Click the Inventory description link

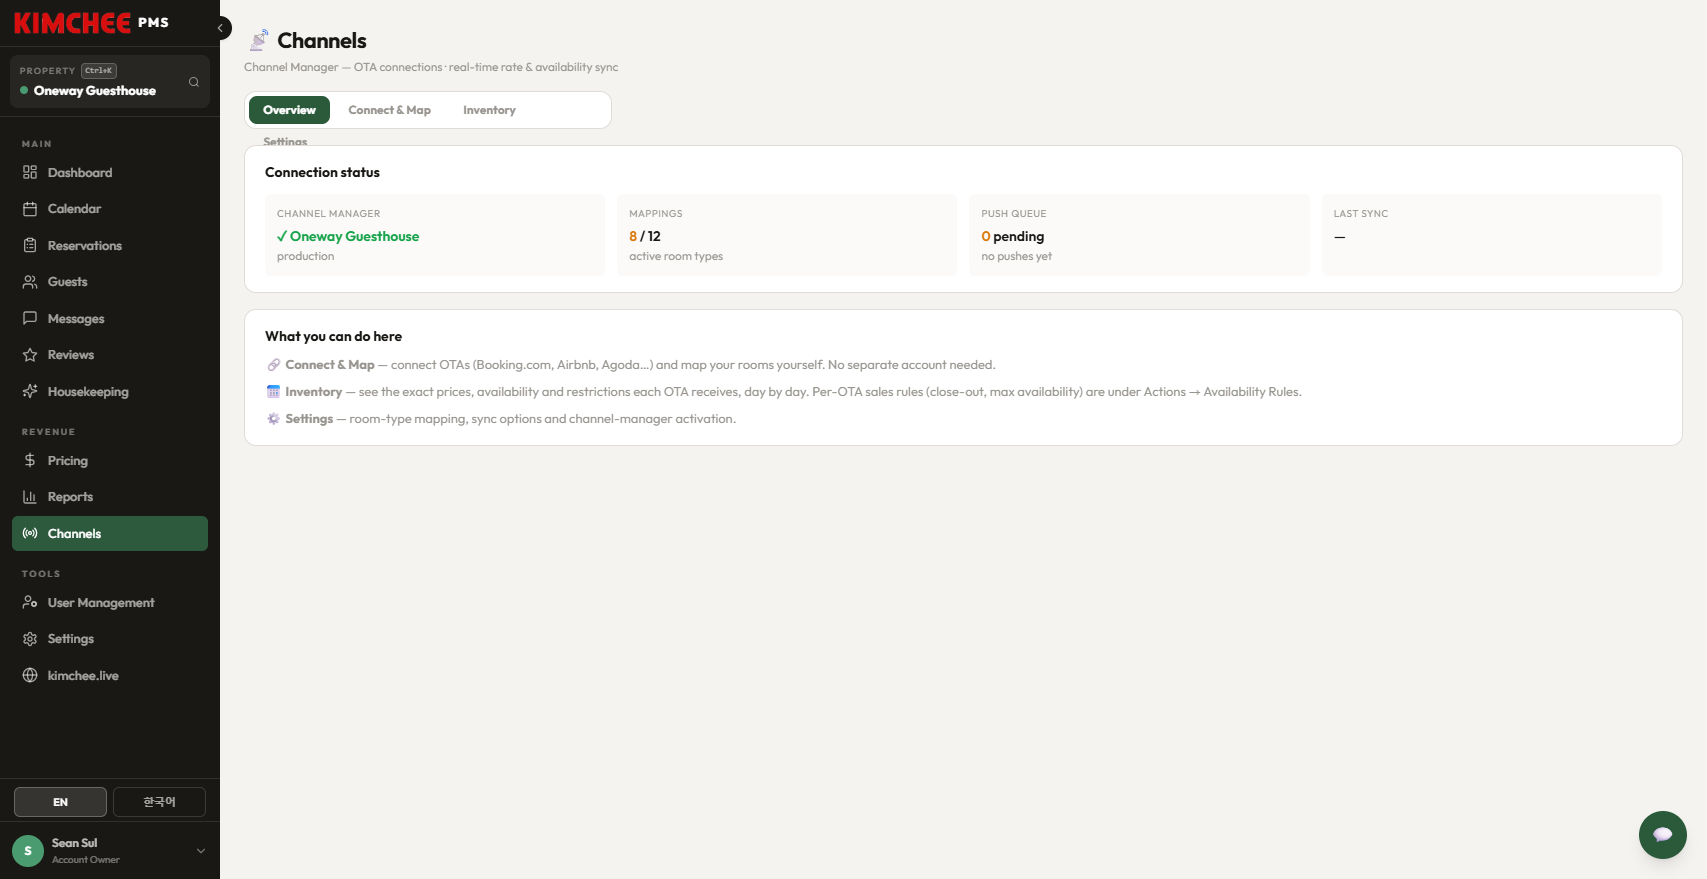tap(314, 392)
